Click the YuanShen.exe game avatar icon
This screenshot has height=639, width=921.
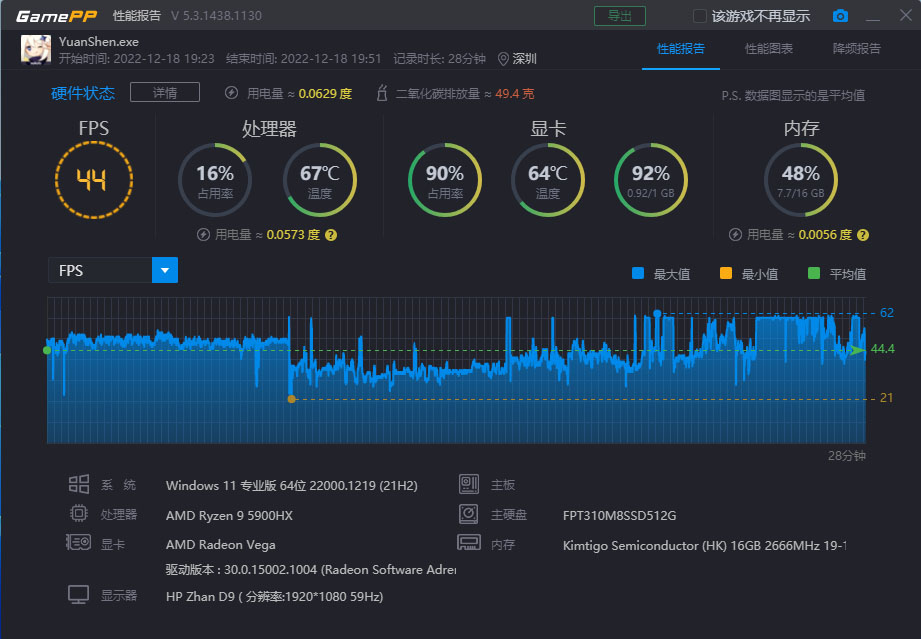pyautogui.click(x=36, y=49)
